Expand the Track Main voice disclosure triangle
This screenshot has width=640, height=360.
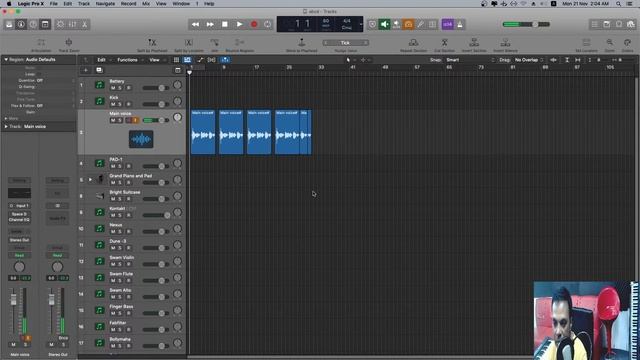pyautogui.click(x=6, y=127)
